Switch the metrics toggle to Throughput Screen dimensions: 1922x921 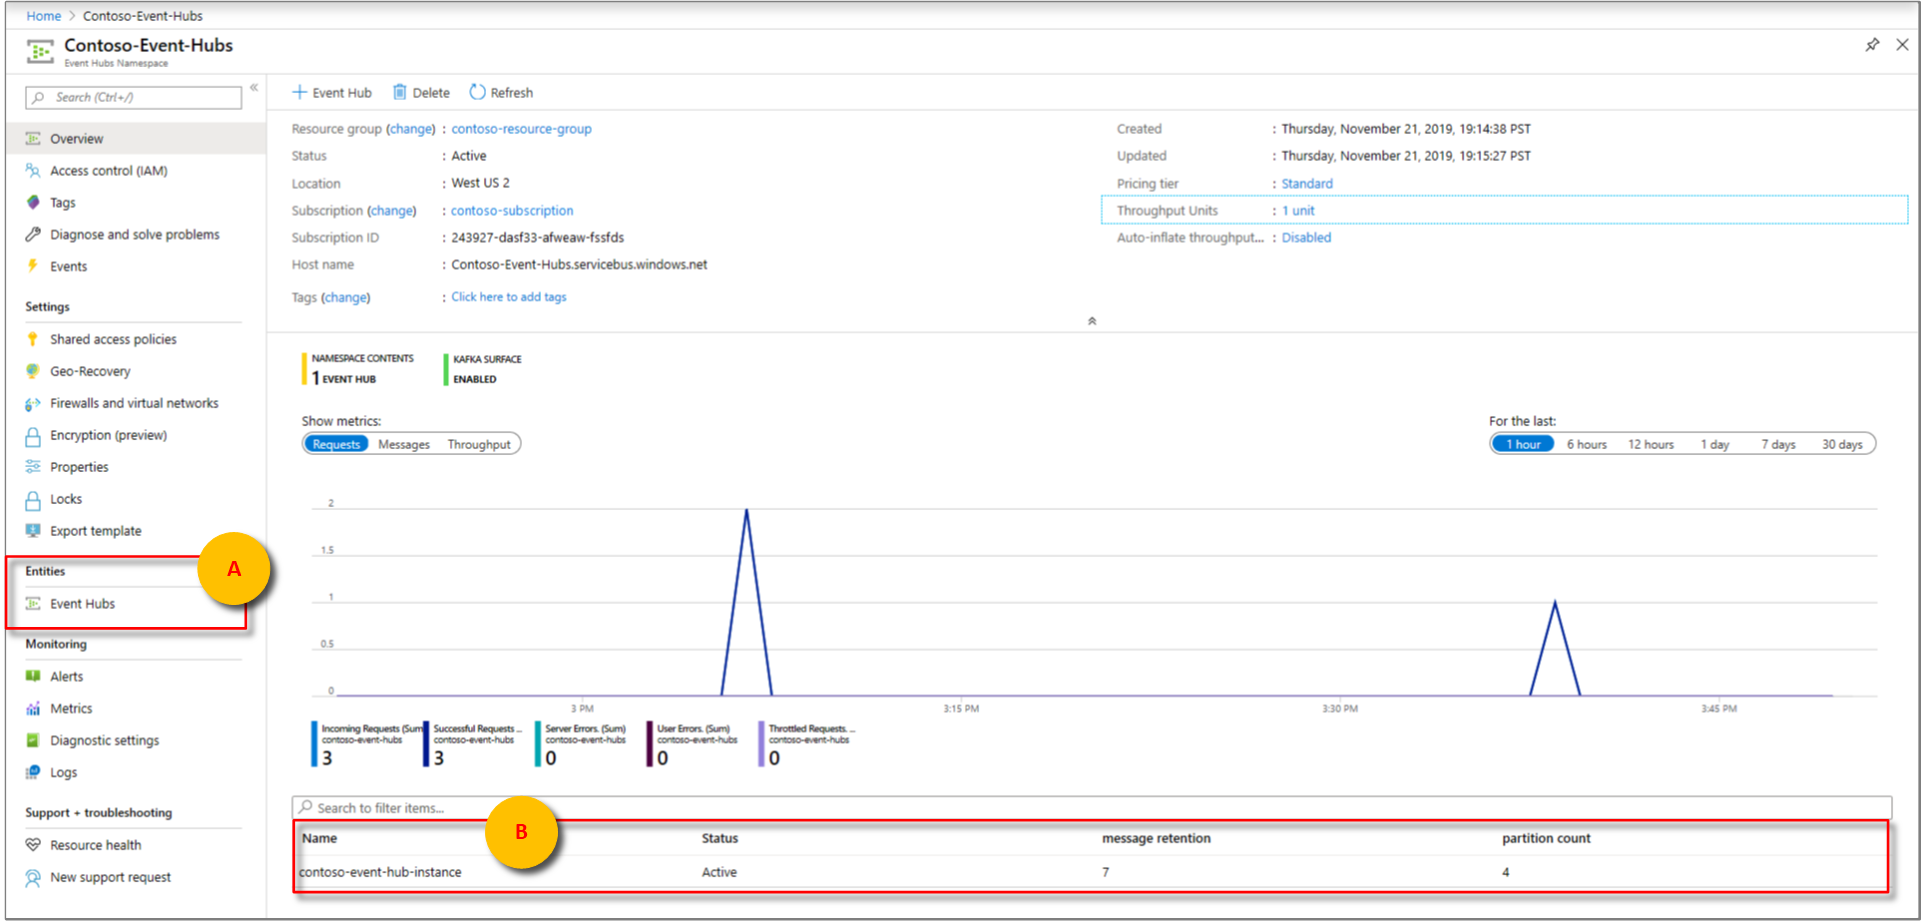tap(478, 445)
